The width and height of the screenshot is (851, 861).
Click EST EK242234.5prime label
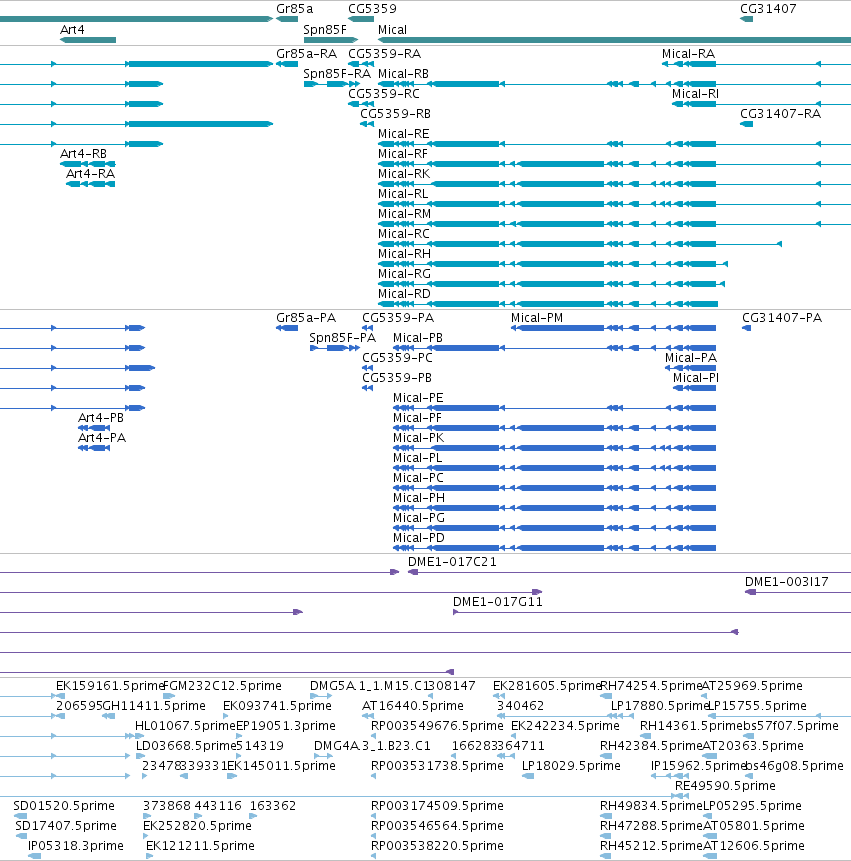point(565,726)
